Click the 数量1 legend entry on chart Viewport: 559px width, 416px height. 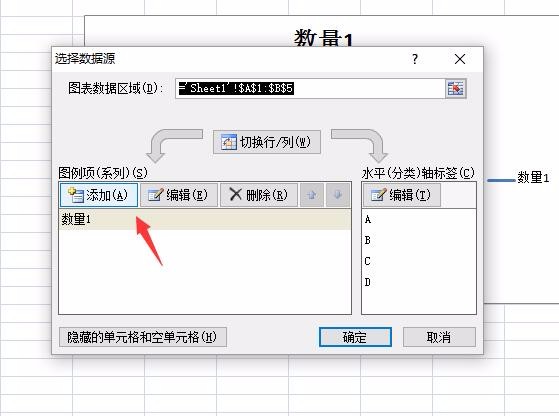(x=518, y=178)
